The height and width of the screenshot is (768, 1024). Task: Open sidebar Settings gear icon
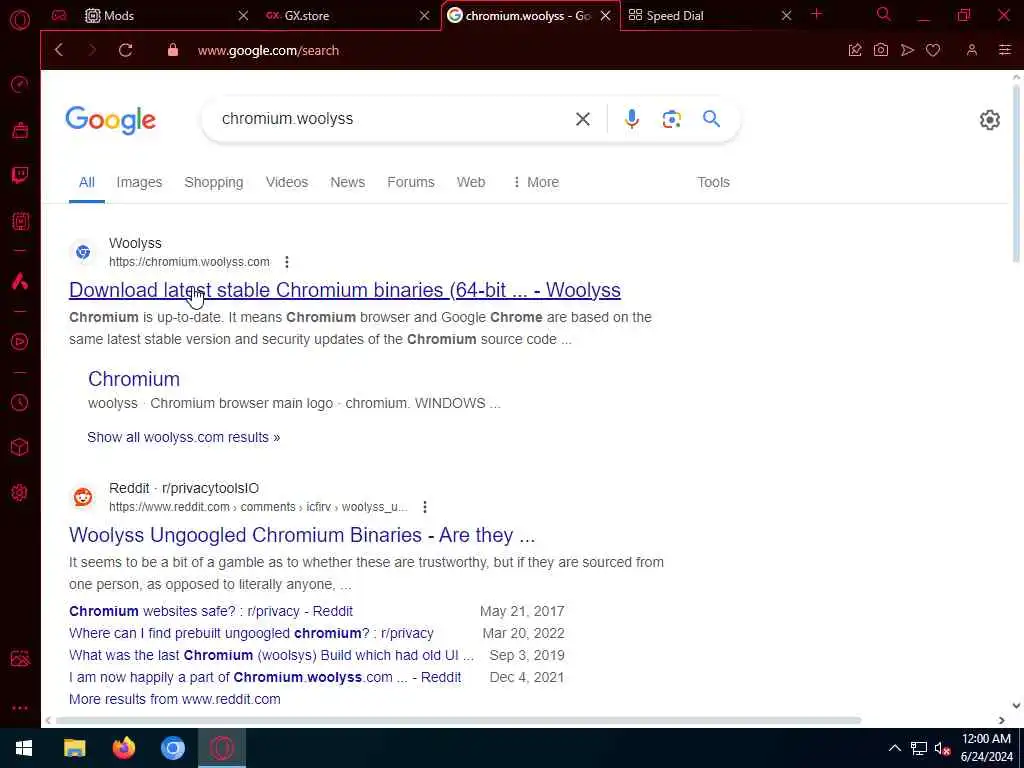pos(20,492)
